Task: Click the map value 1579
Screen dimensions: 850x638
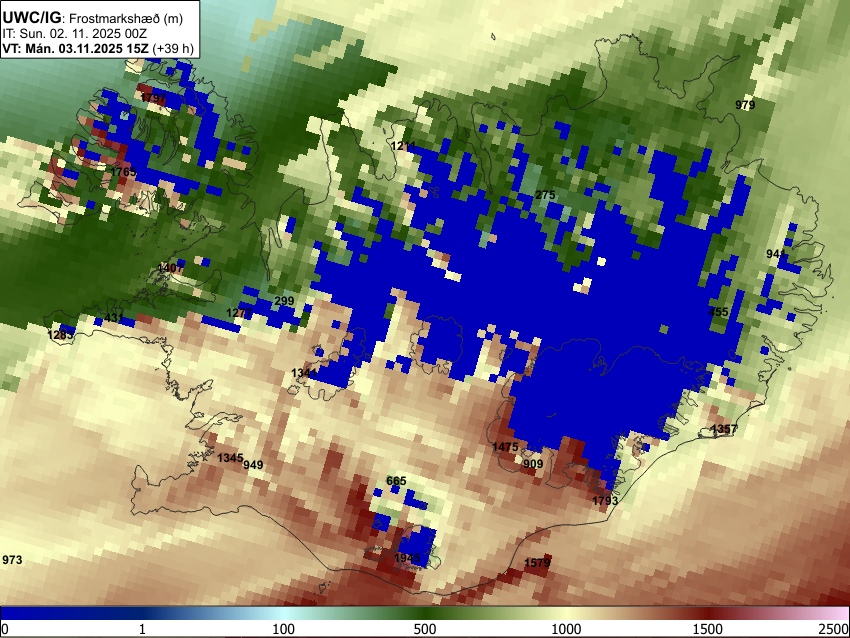Action: click(537, 563)
